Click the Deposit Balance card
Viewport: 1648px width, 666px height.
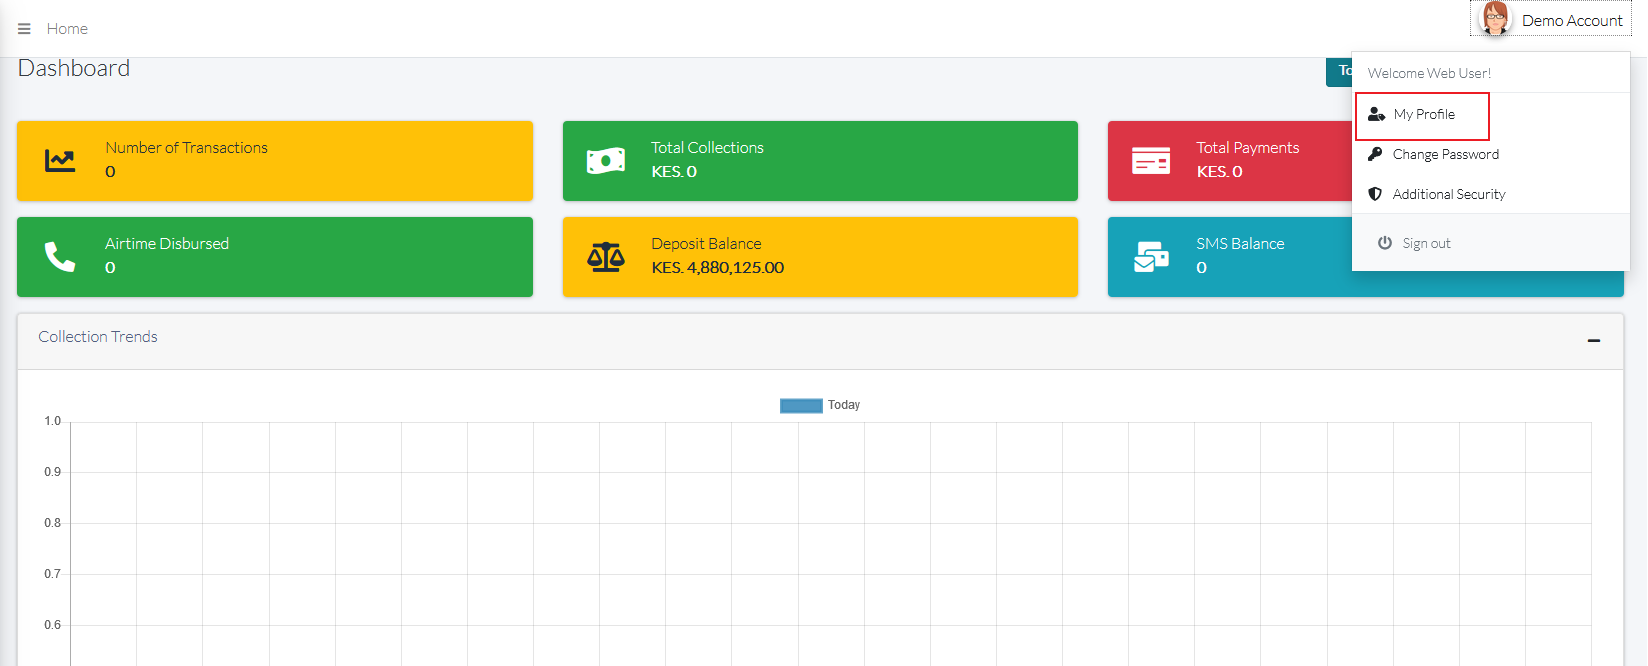(819, 257)
